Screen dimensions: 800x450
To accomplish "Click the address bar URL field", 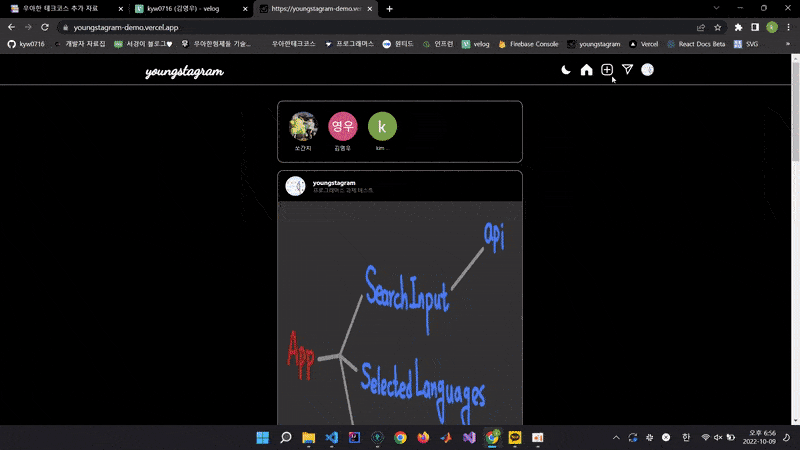I will point(378,28).
